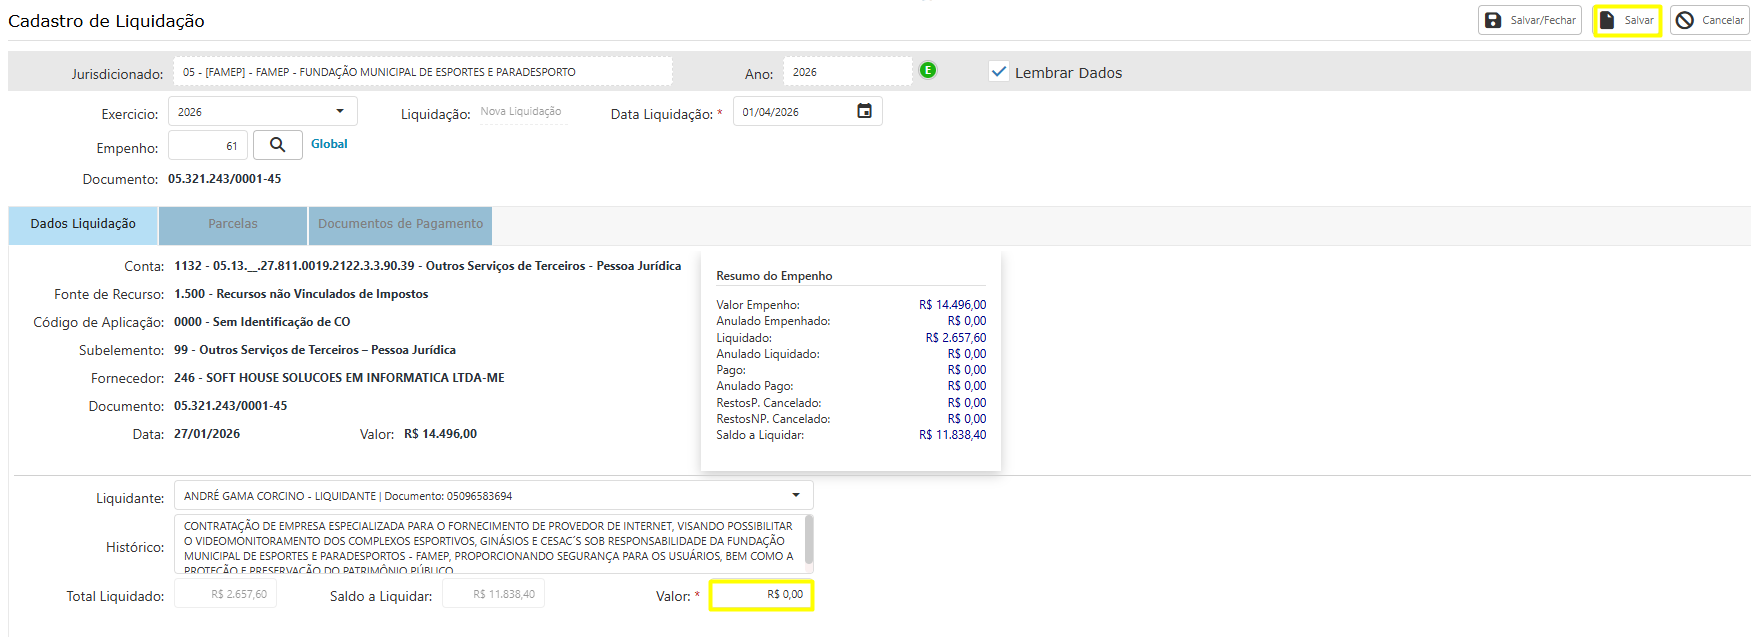Click the Salvar/Fechar floppy disk icon
Image resolution: width=1751 pixels, height=637 pixels.
pos(1493,20)
